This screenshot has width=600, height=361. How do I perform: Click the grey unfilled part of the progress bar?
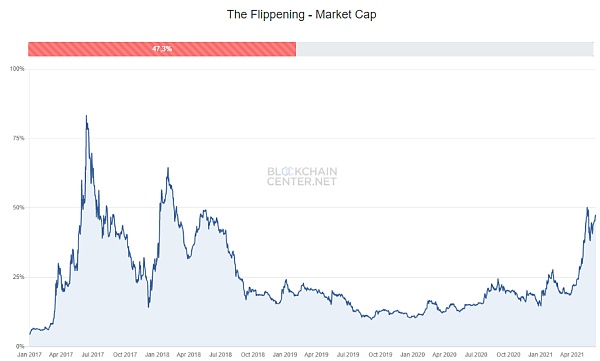(445, 49)
